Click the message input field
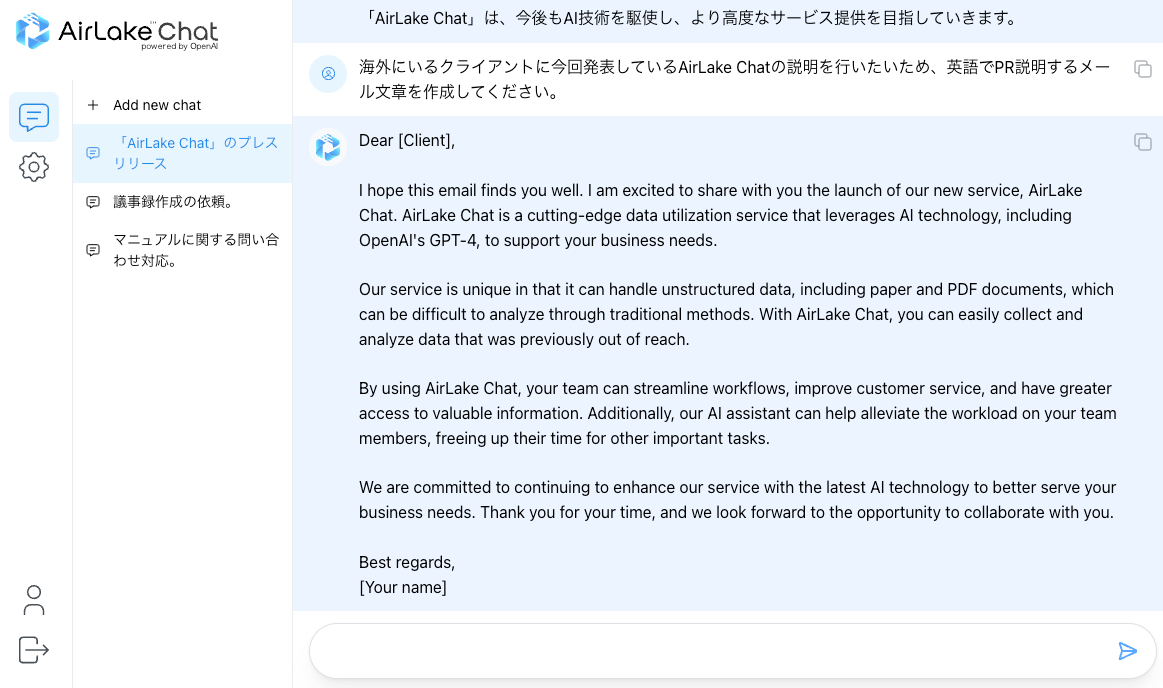Viewport: 1163px width, 688px height. [710, 652]
